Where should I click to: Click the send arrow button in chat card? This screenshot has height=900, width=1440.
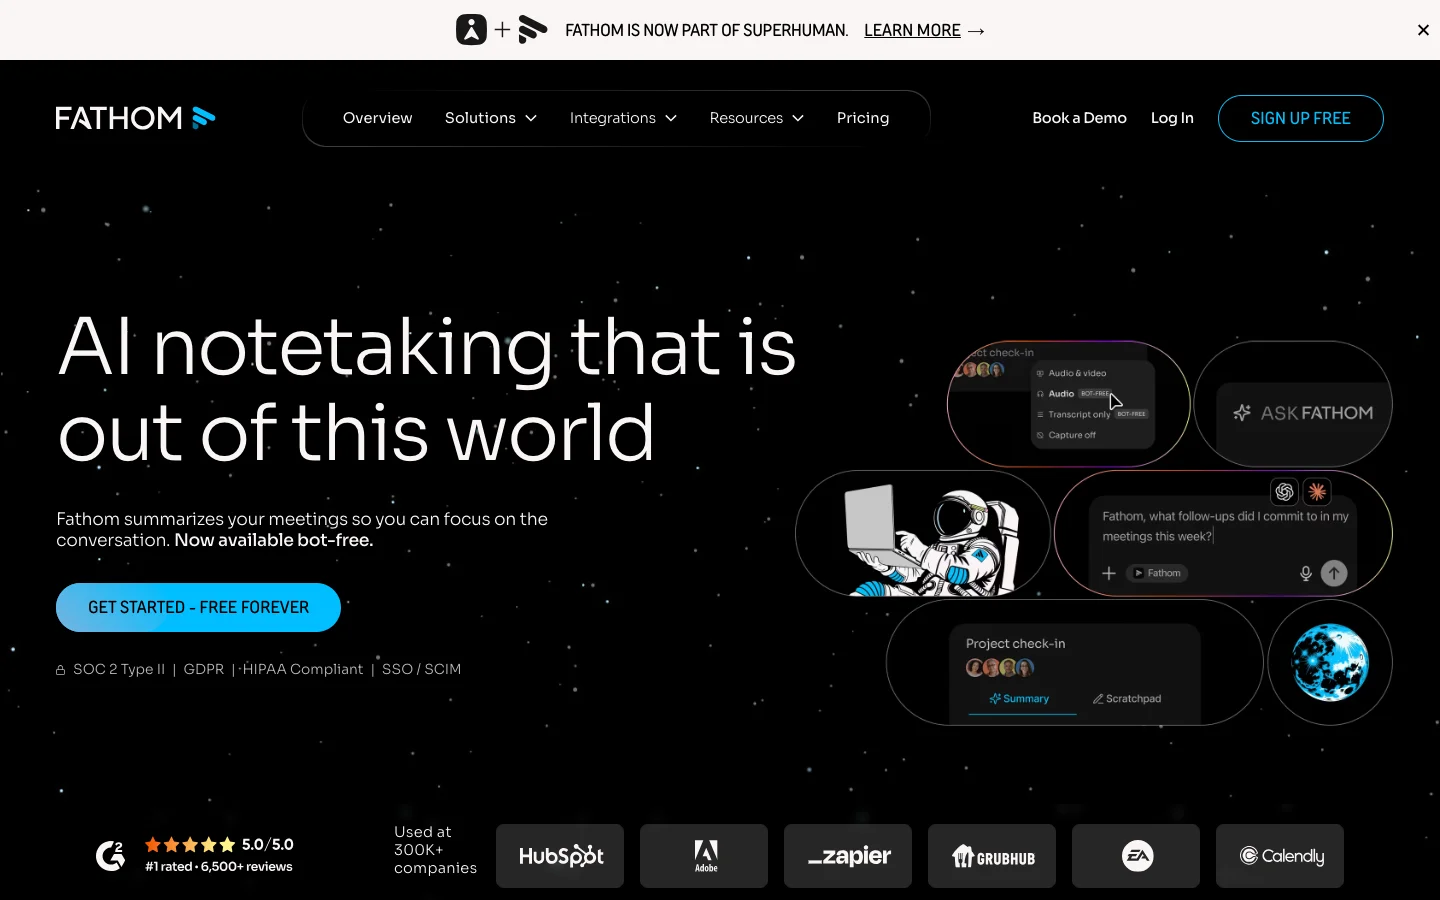pos(1334,573)
